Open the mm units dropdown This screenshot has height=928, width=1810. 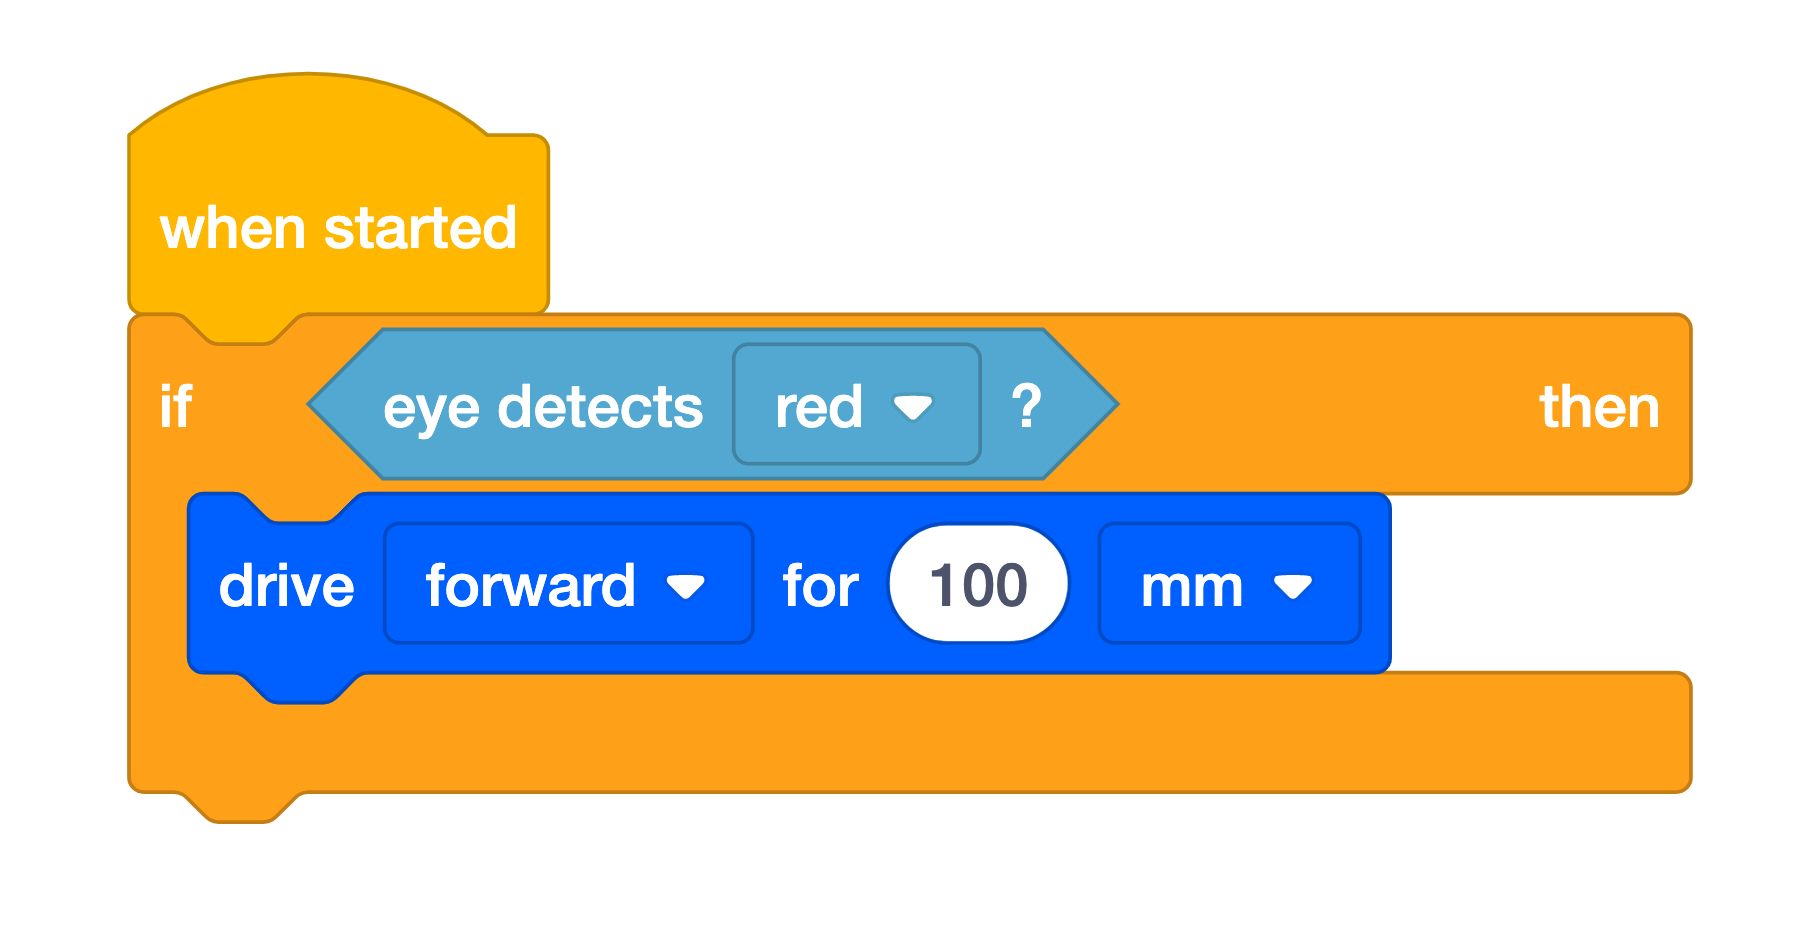click(1229, 584)
